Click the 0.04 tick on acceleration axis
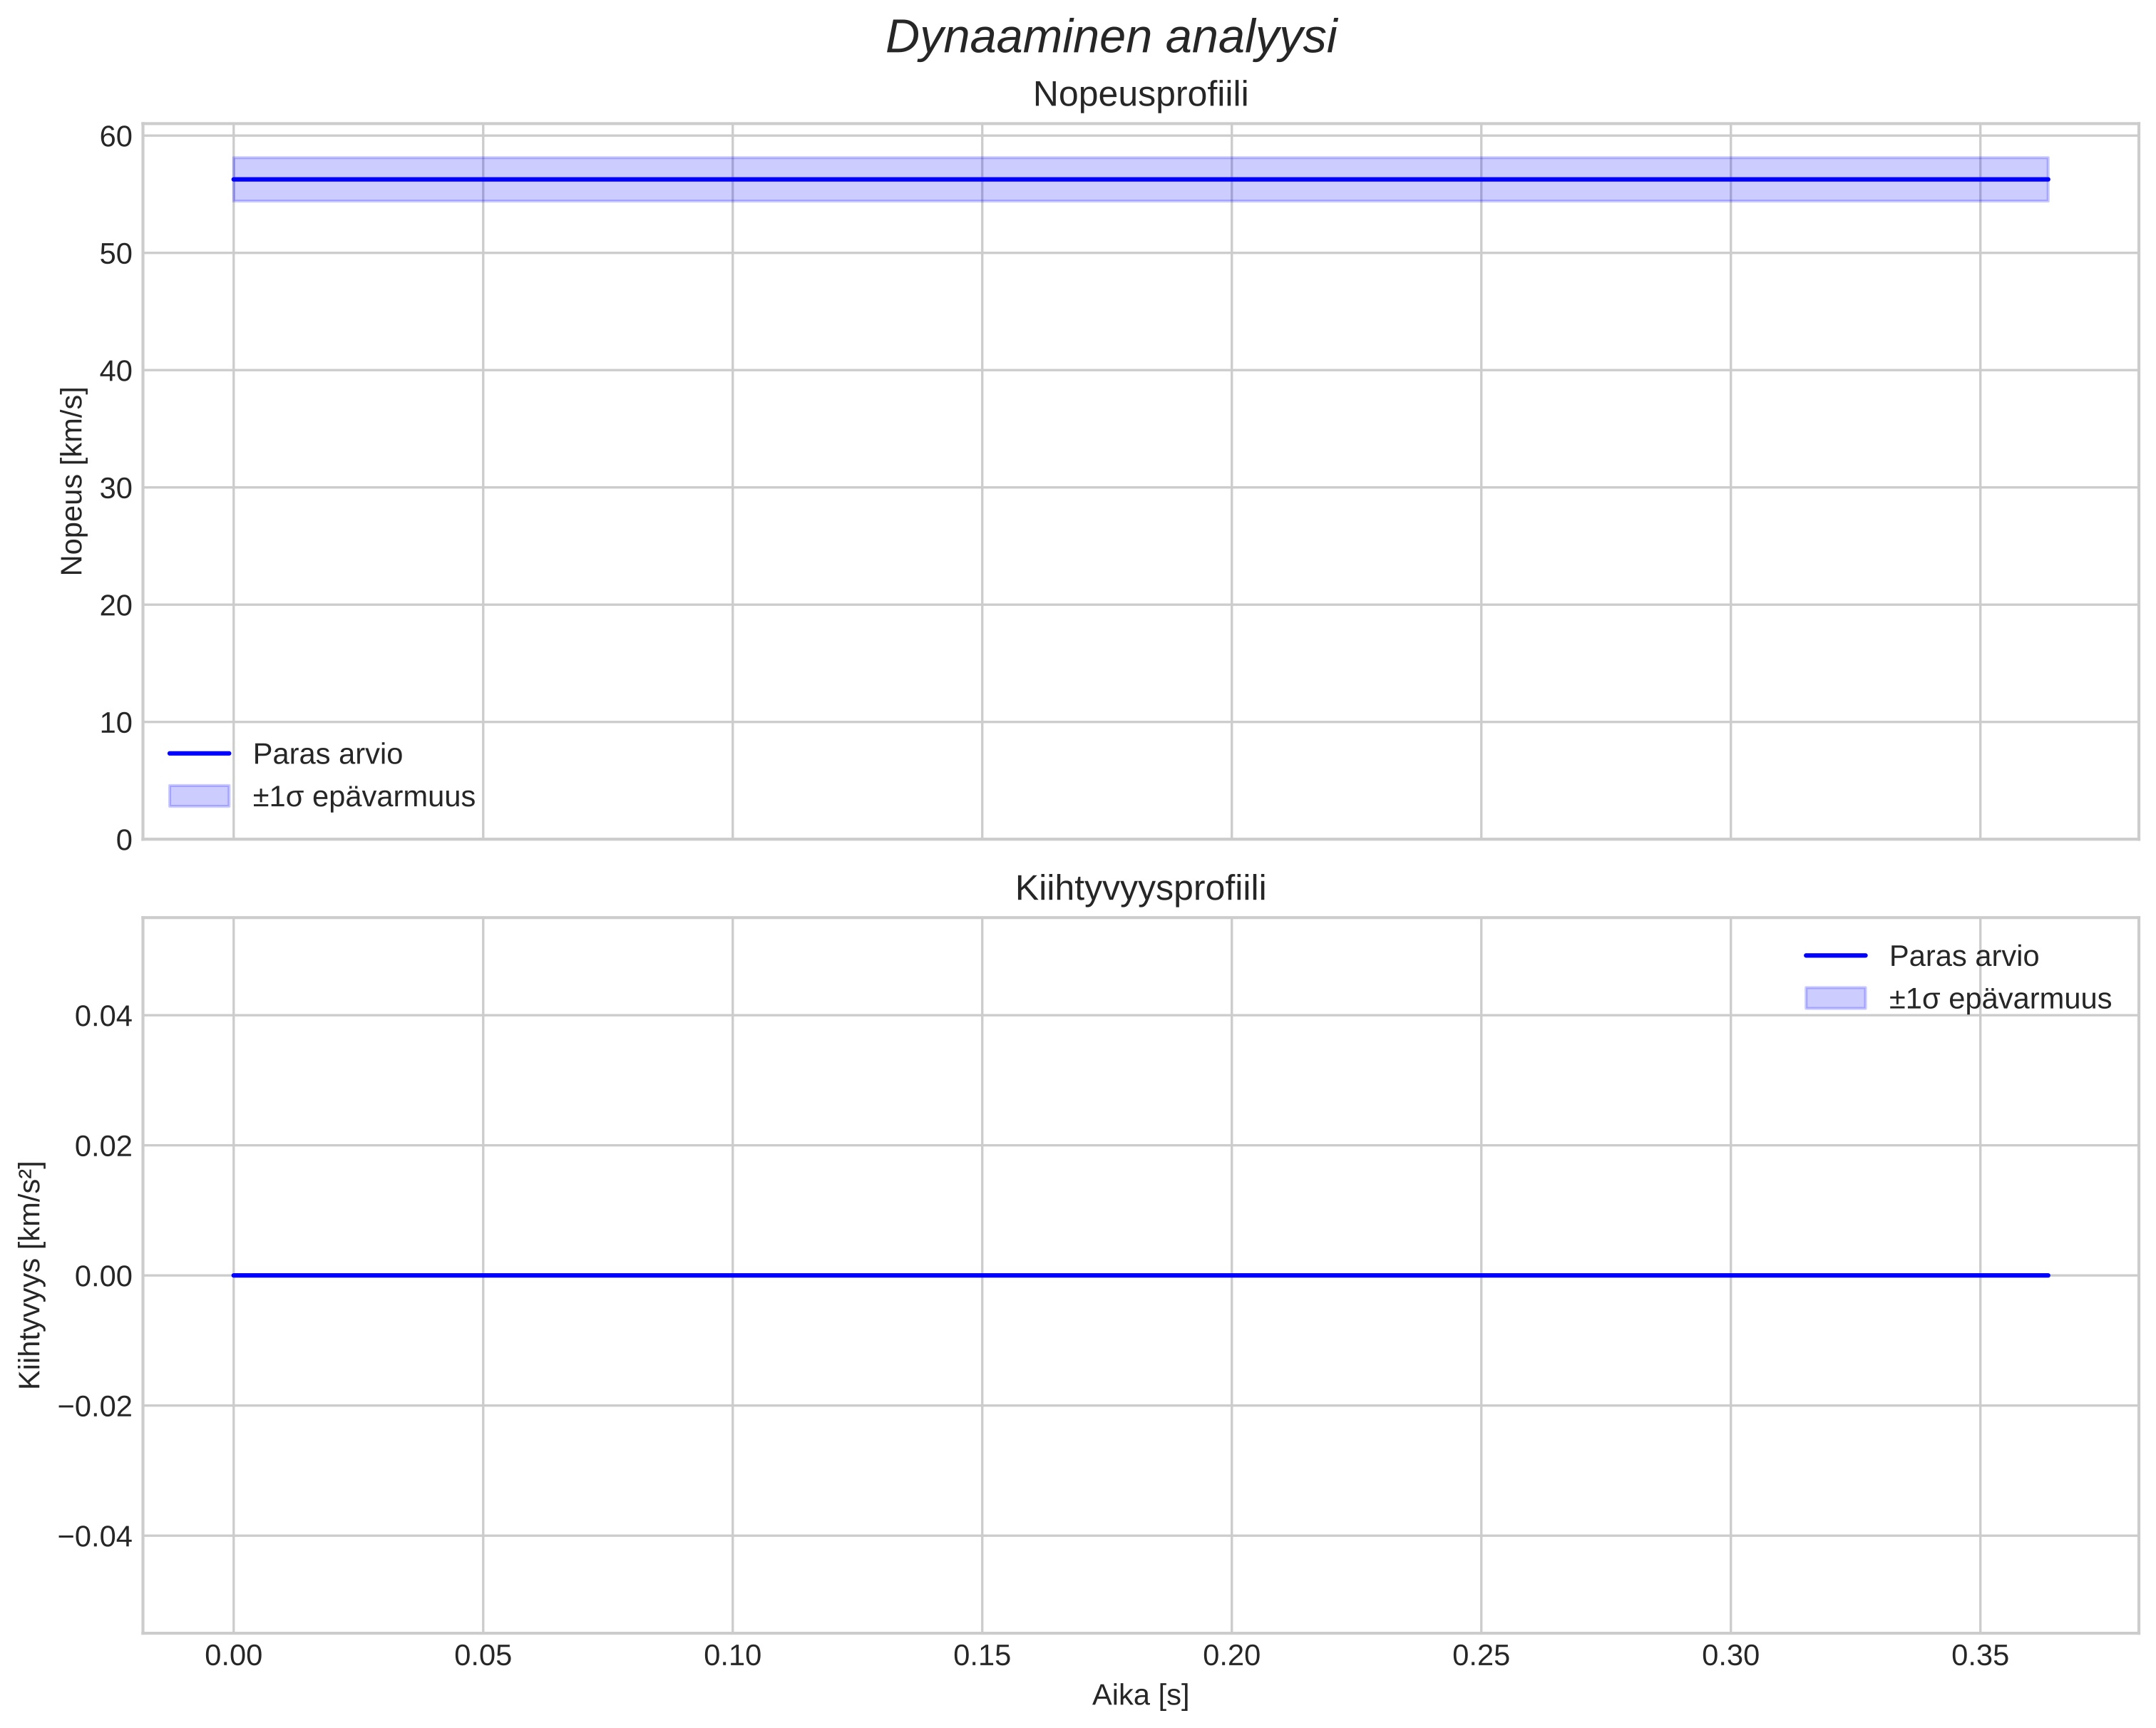Screen dimensions: 2156x1728 [x=103, y=1017]
